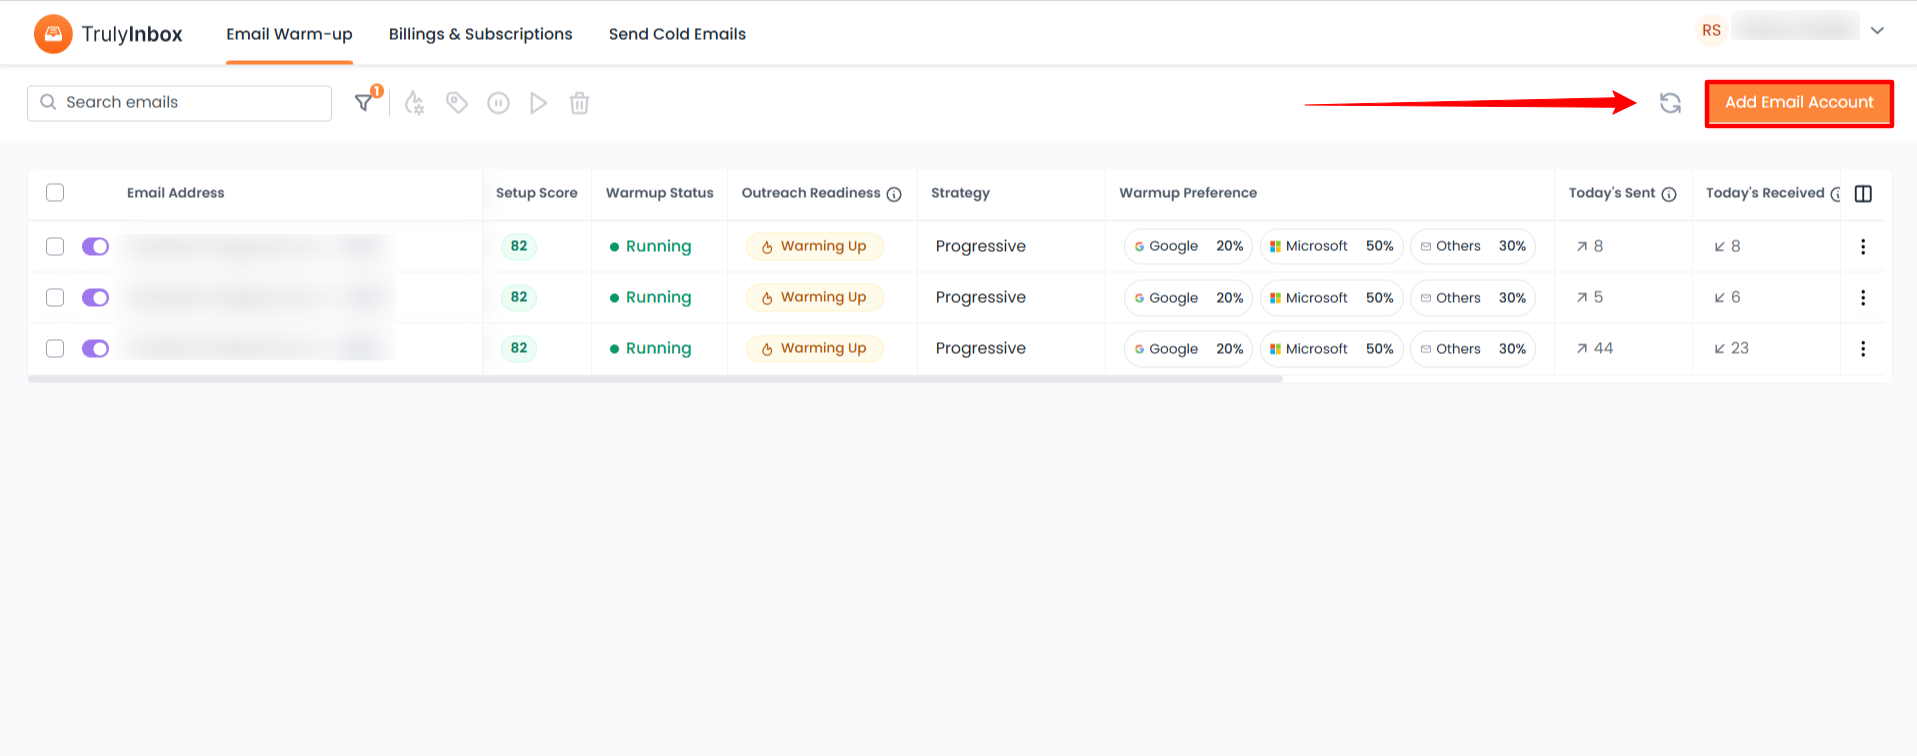
Task: Open more options for first email row
Action: [1863, 246]
